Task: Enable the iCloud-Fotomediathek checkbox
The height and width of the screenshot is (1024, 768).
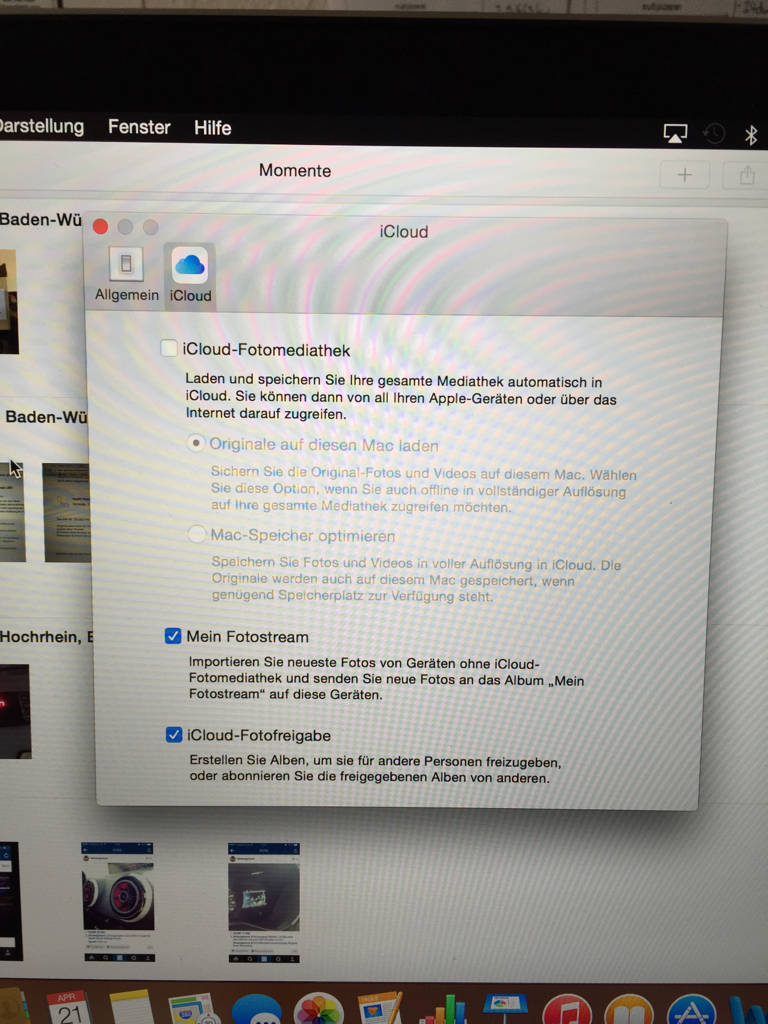Action: click(x=169, y=348)
